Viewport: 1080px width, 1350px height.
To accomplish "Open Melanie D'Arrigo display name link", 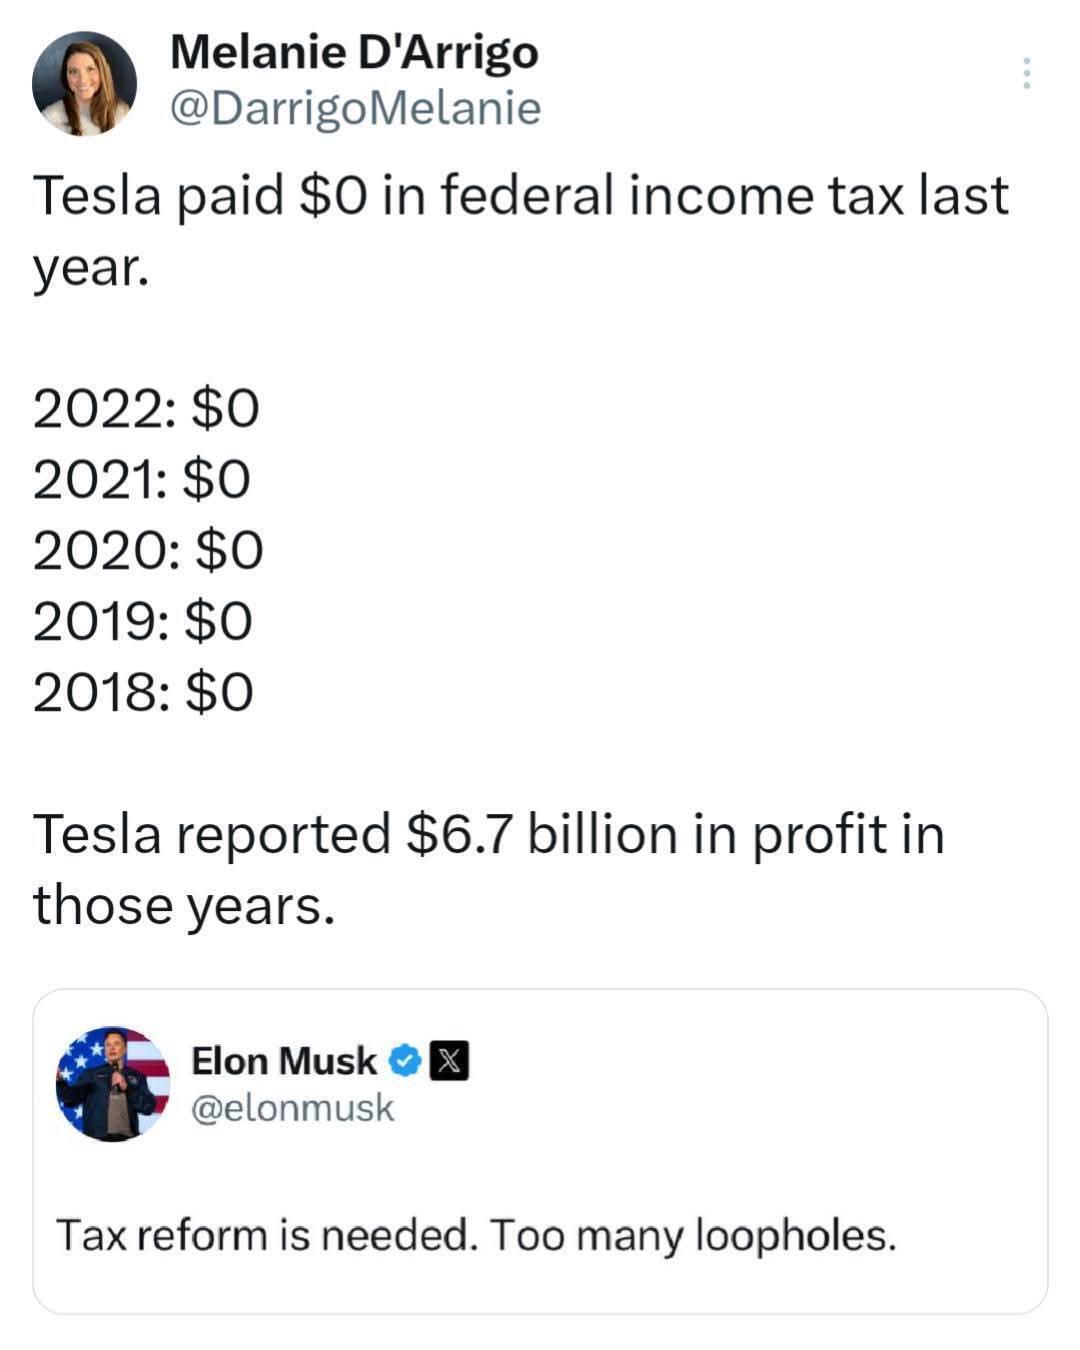I will pos(354,52).
